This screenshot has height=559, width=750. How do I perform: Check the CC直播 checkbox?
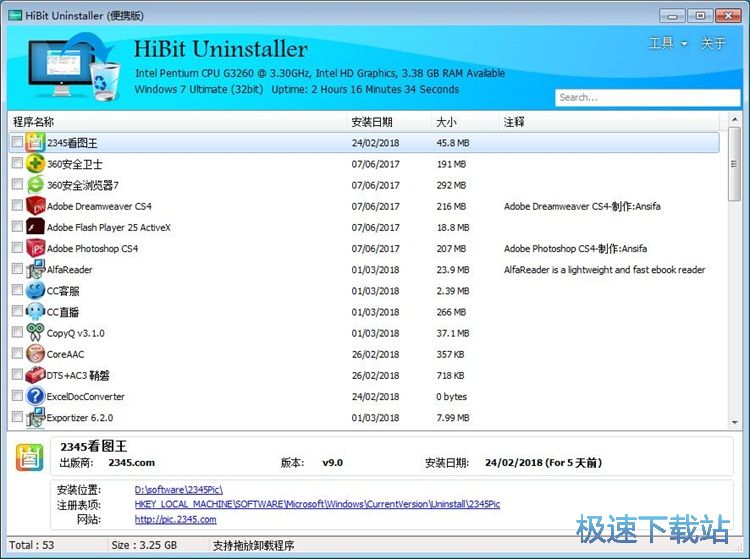click(x=17, y=310)
